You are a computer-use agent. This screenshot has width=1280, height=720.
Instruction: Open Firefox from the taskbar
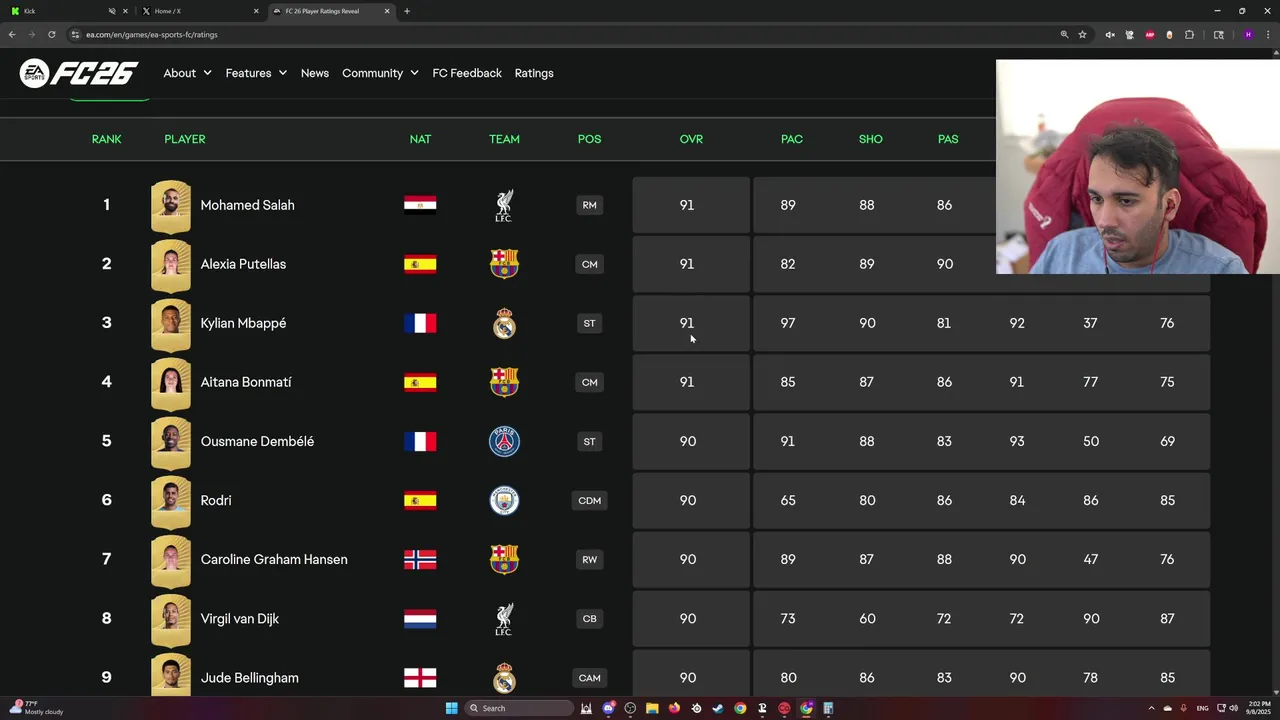click(x=674, y=708)
